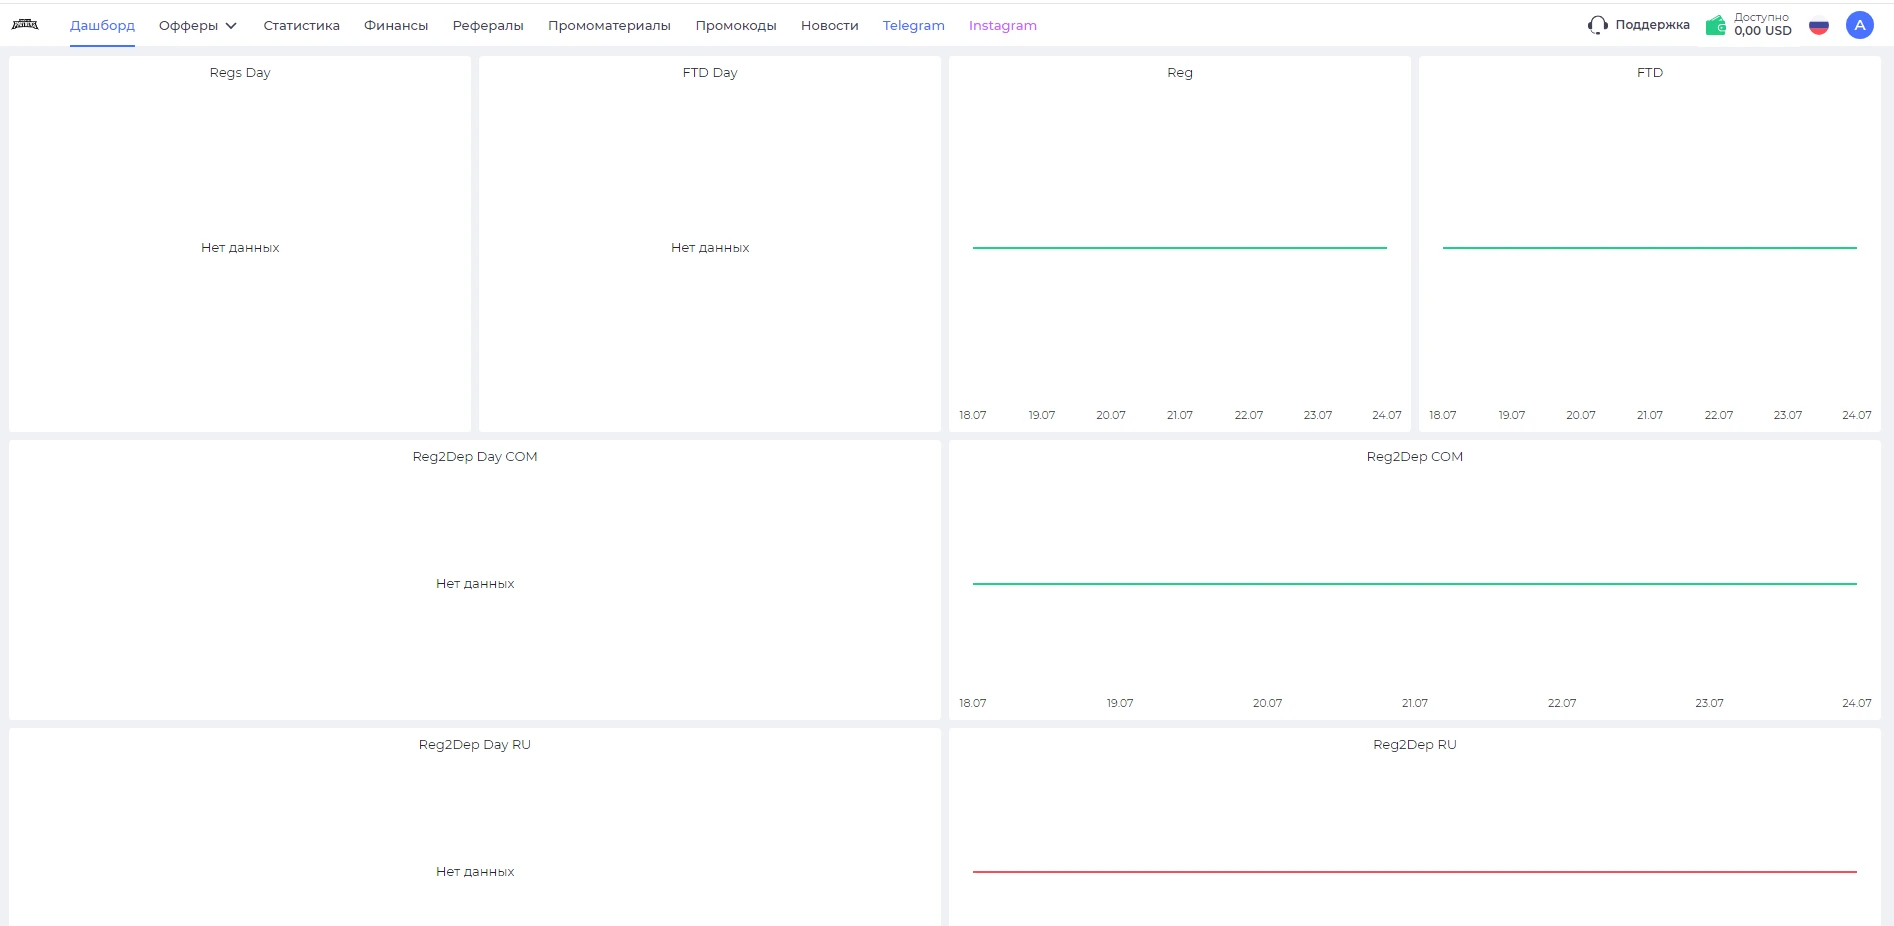Screen dimensions: 1894x926
Task: Click "Нет данных" in Regs Day panel
Action: (240, 248)
